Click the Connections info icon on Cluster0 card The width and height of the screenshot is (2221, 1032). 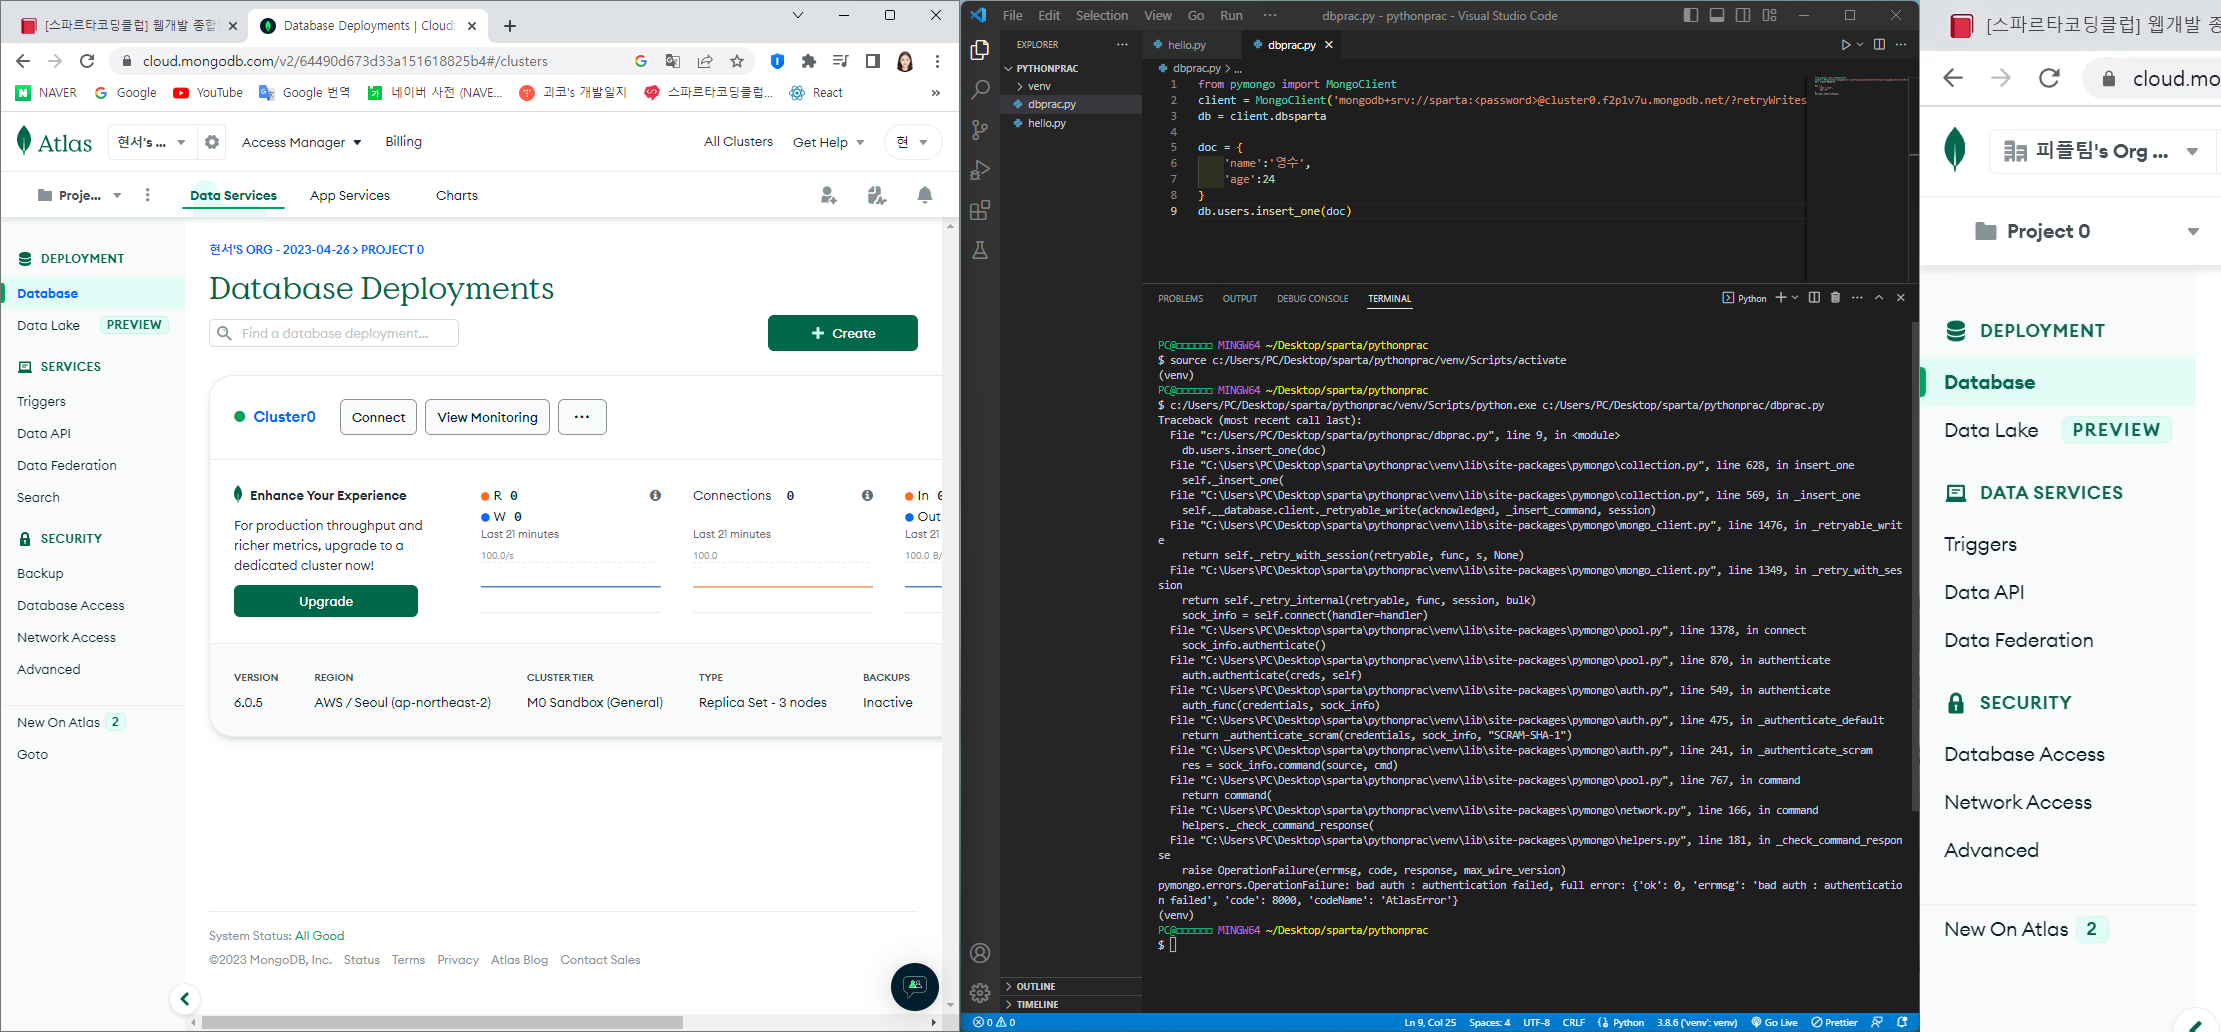867,495
